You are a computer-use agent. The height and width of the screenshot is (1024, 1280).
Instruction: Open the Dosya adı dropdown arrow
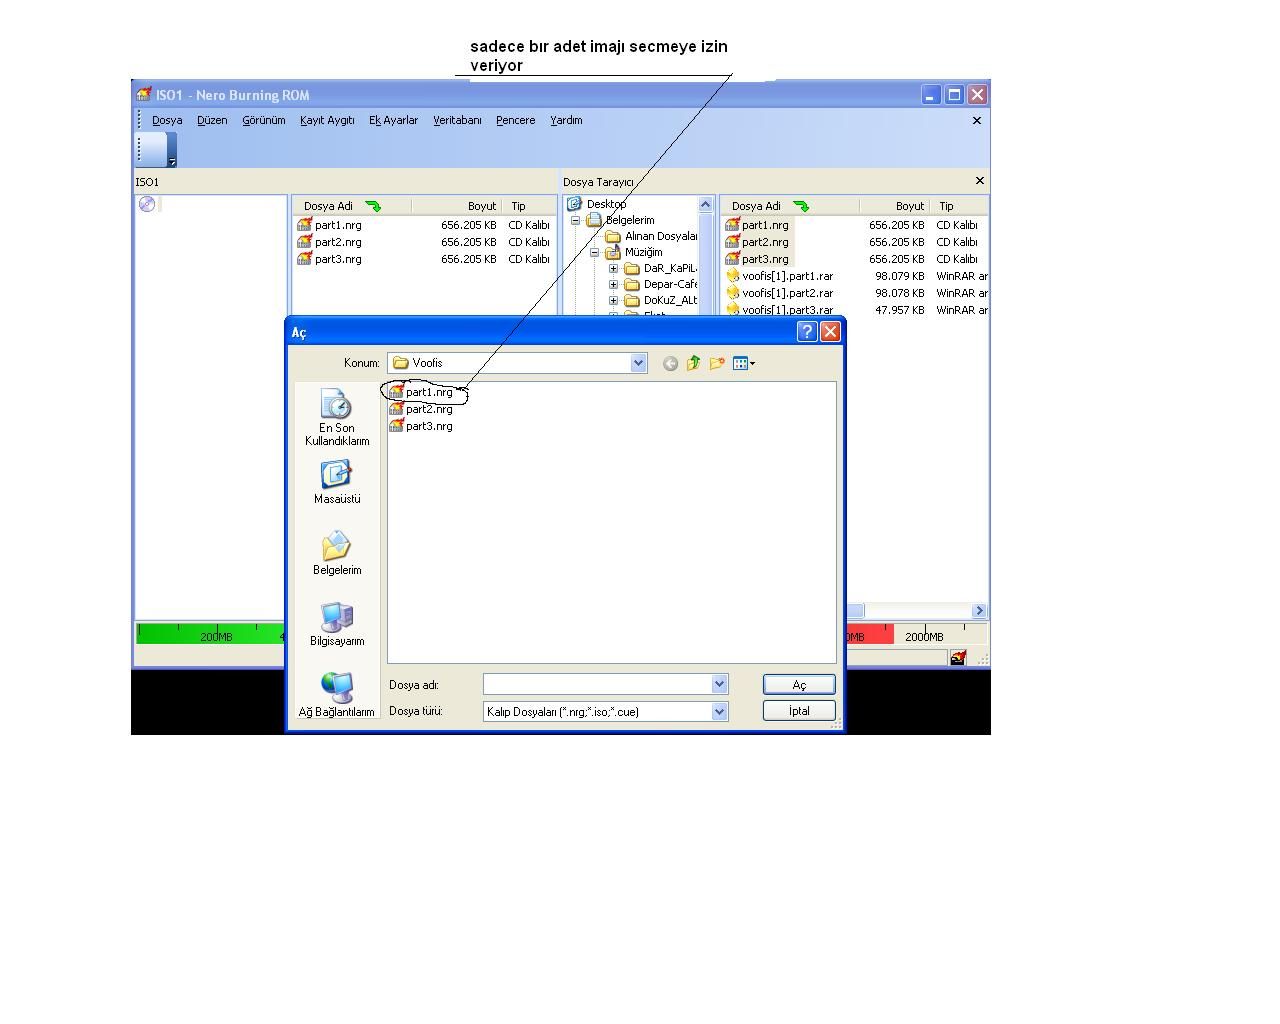tap(719, 684)
